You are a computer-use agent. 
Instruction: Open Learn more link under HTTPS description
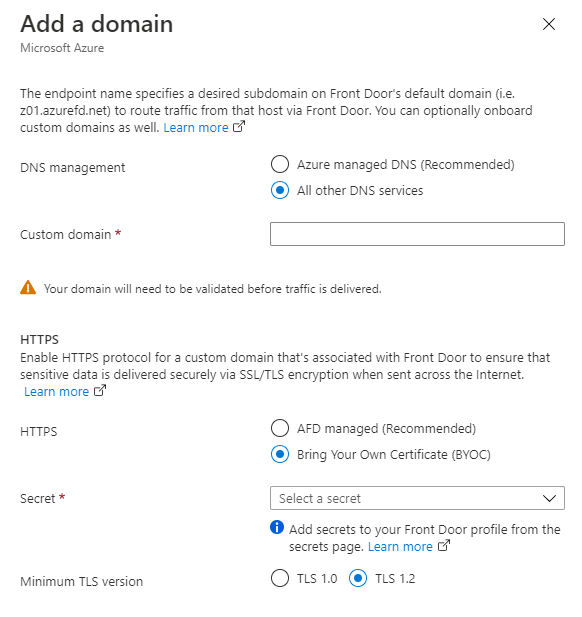(x=56, y=392)
